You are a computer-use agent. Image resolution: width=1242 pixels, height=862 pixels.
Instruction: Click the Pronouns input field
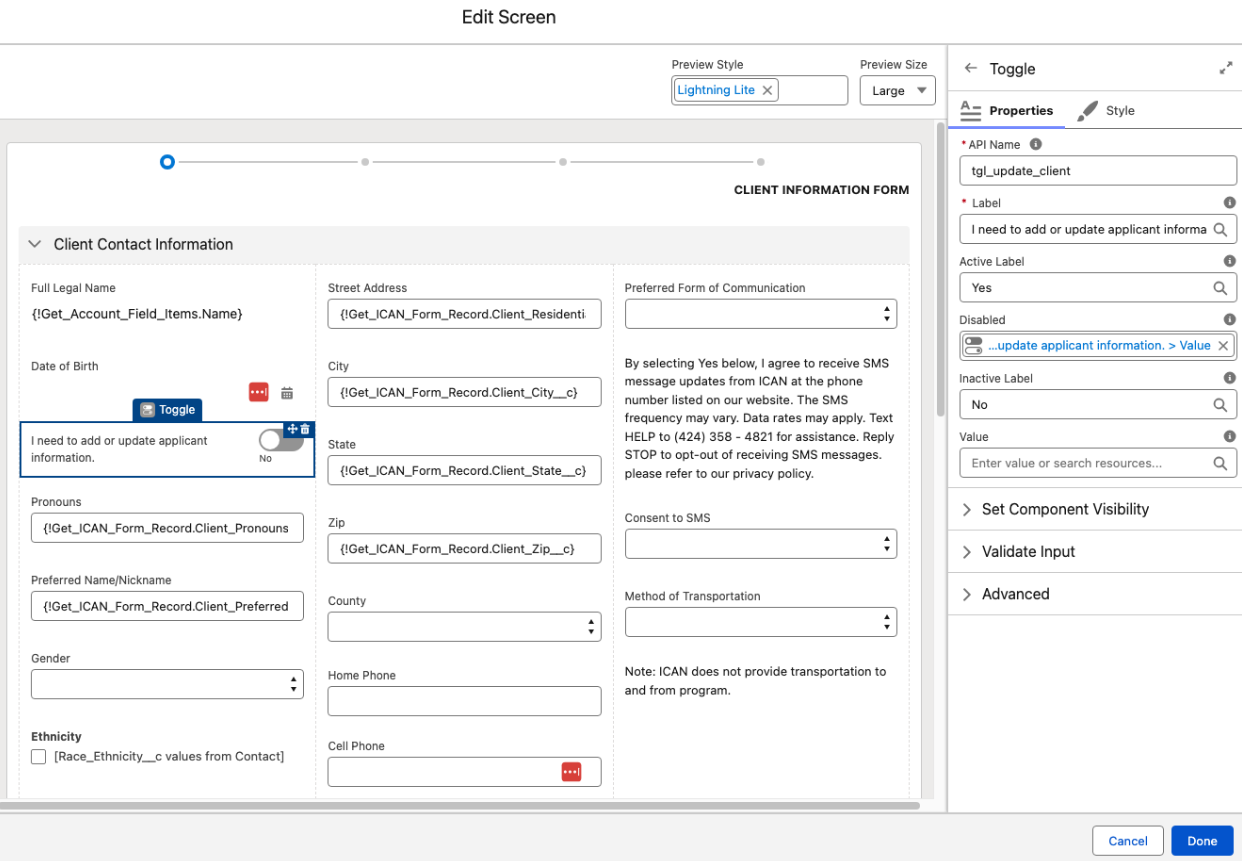click(x=167, y=528)
